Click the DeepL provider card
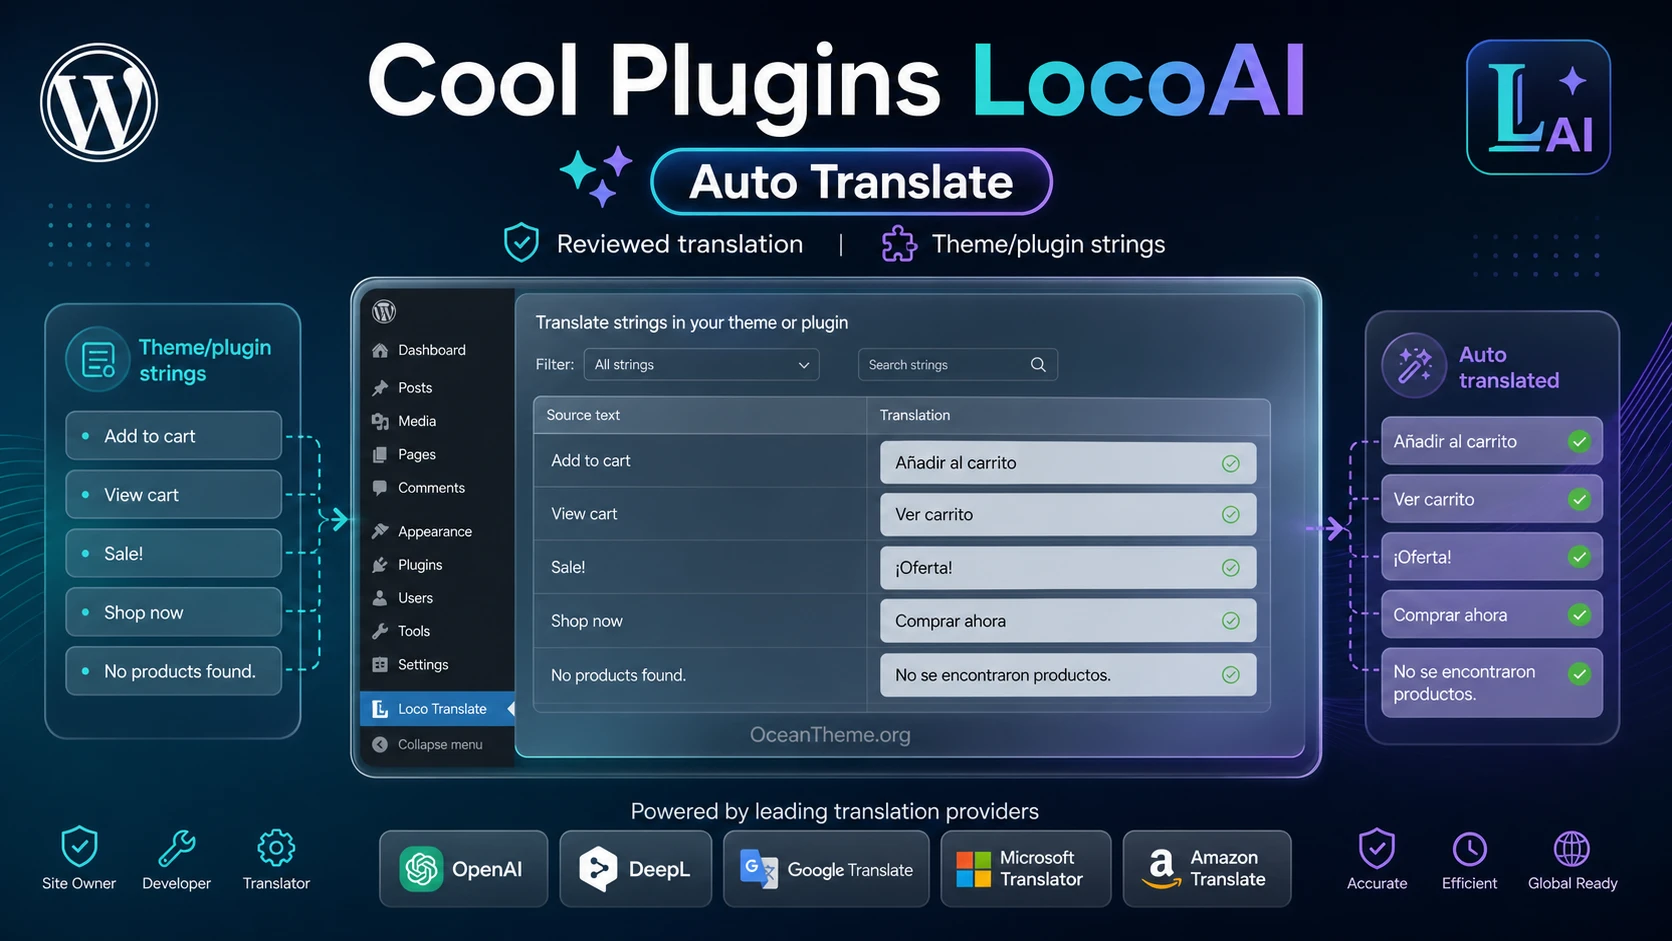 click(636, 869)
